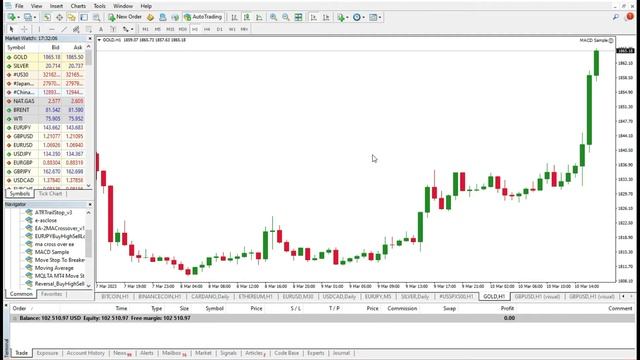Tile chart windows icon
Screen dimensions: 640x360
click(299, 17)
